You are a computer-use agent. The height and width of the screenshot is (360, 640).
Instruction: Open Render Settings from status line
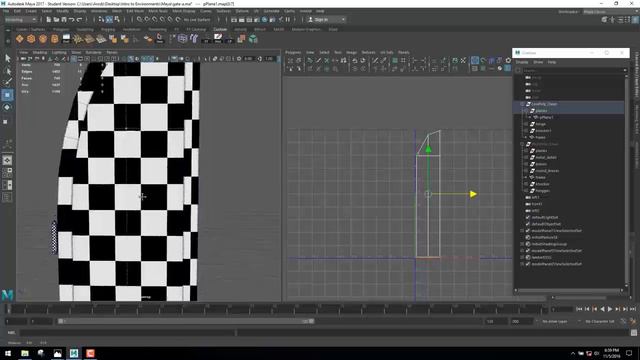tap(257, 19)
